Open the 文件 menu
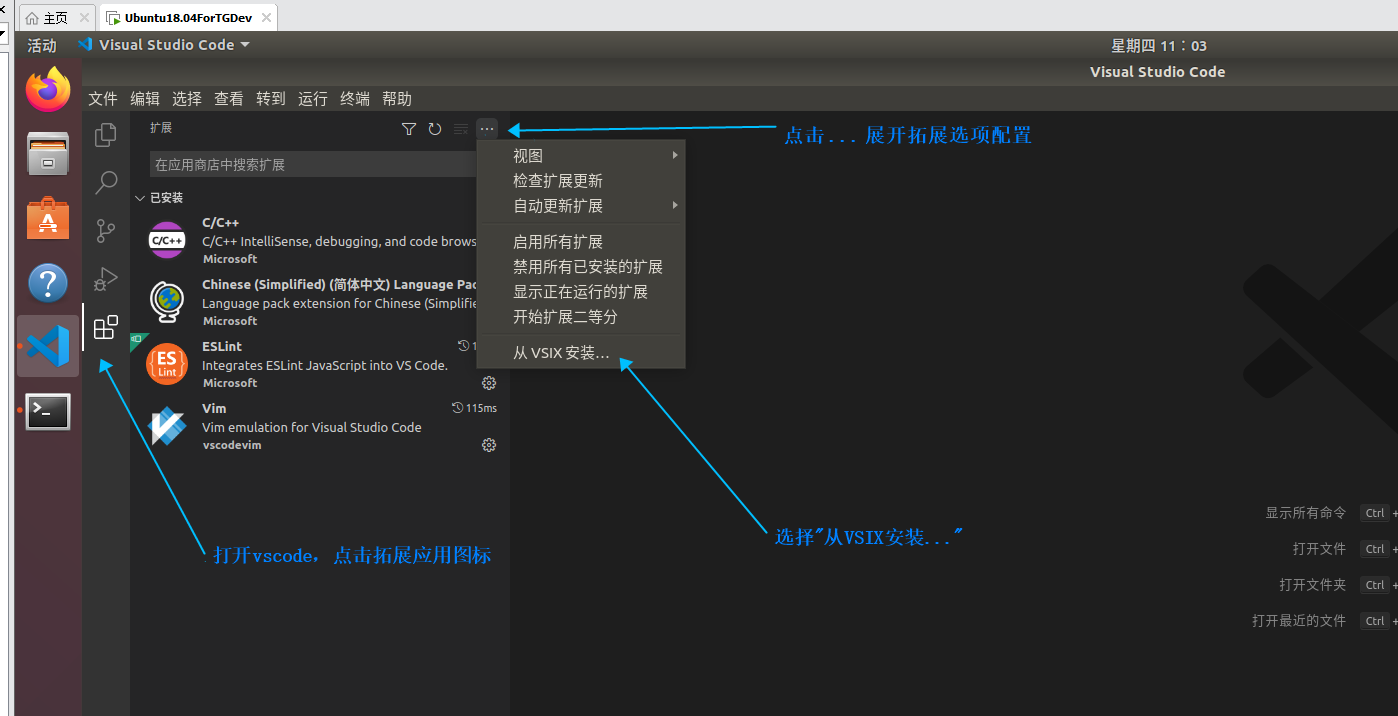Viewport: 1398px width, 716px height. click(x=103, y=99)
